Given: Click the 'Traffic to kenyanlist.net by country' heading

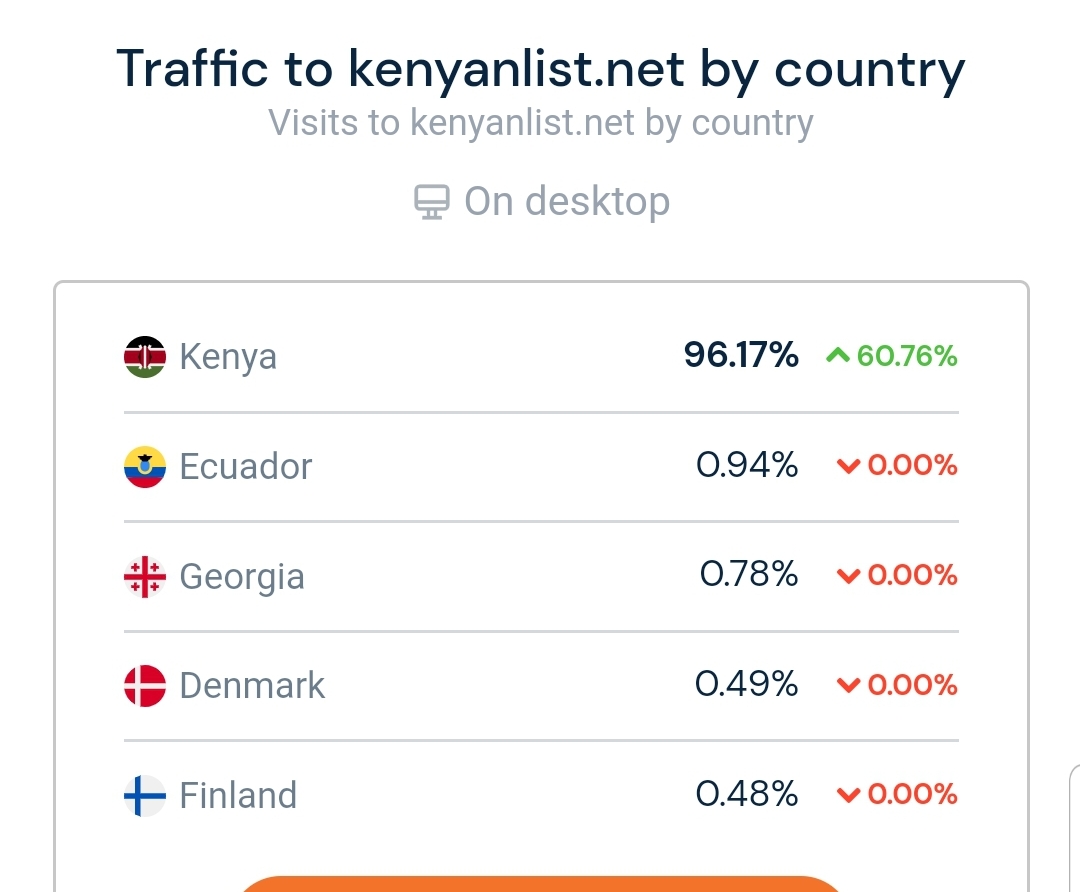Looking at the screenshot, I should coord(540,68).
